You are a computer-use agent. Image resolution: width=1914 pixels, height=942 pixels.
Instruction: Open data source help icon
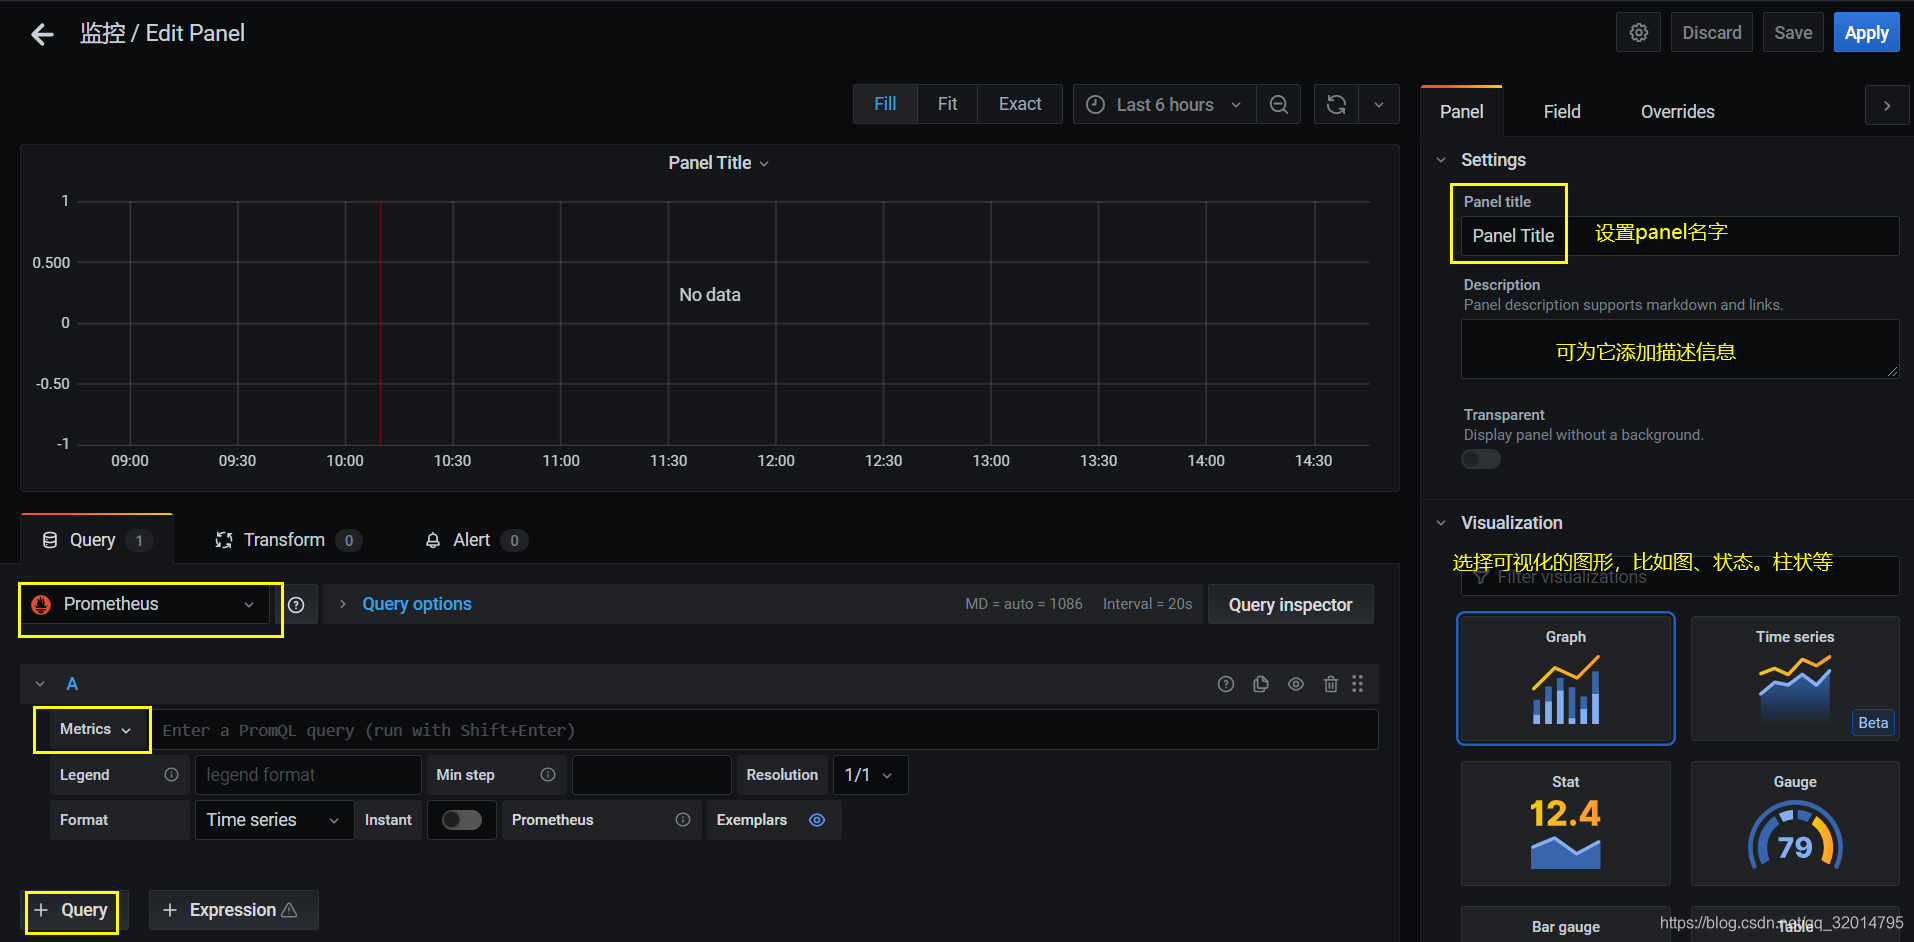point(296,605)
